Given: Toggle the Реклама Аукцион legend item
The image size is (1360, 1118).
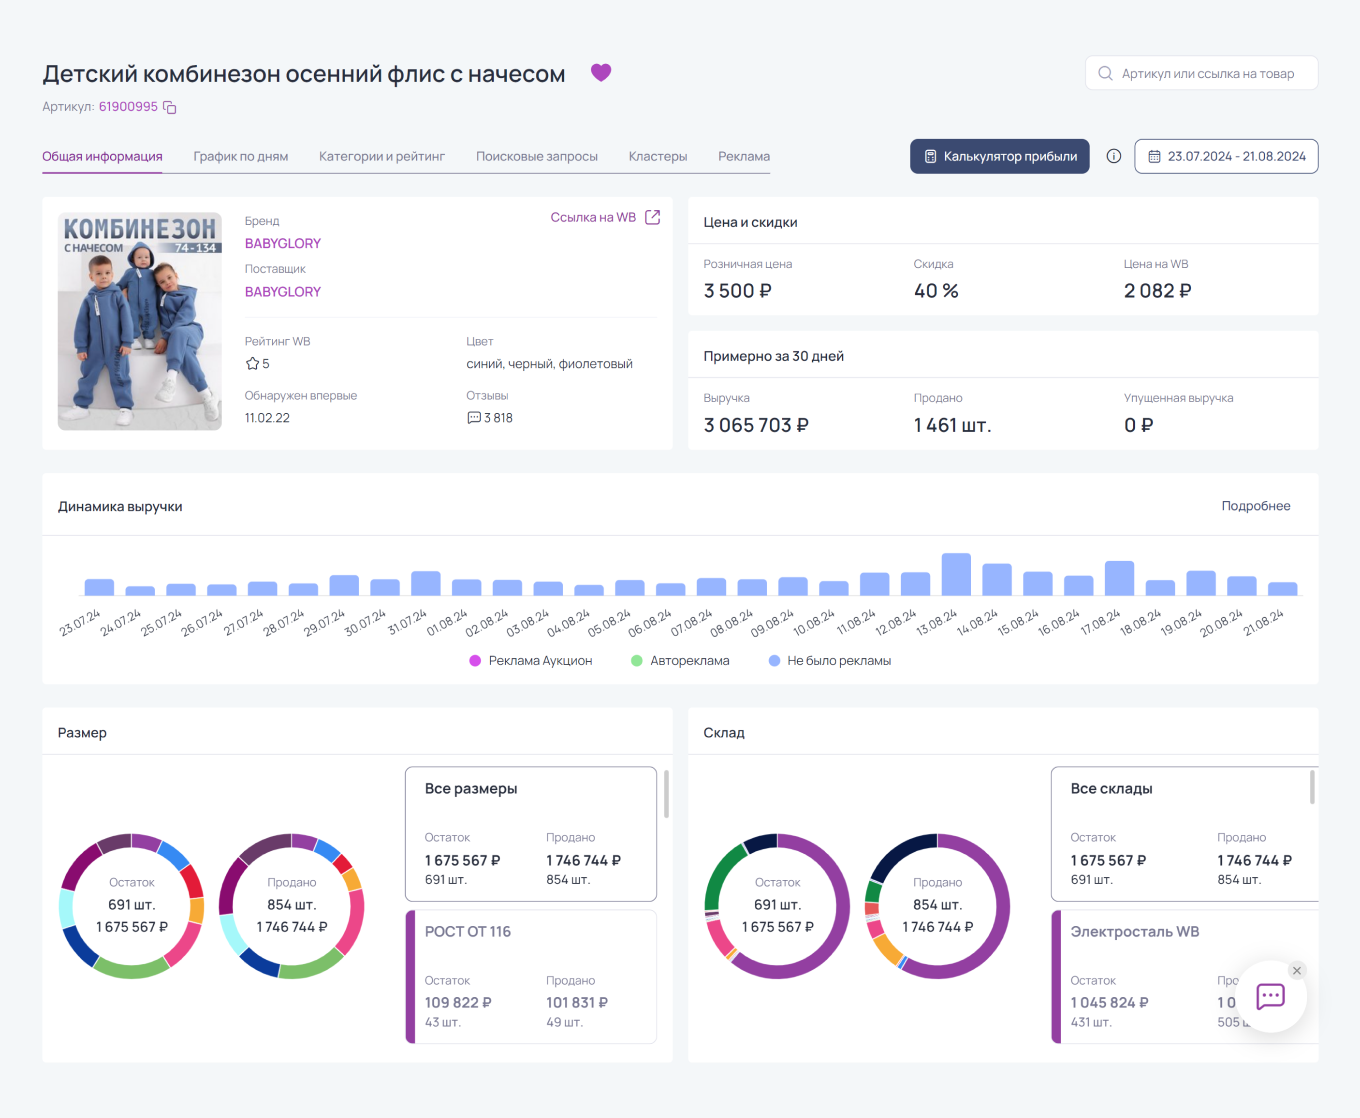Looking at the screenshot, I should 531,660.
